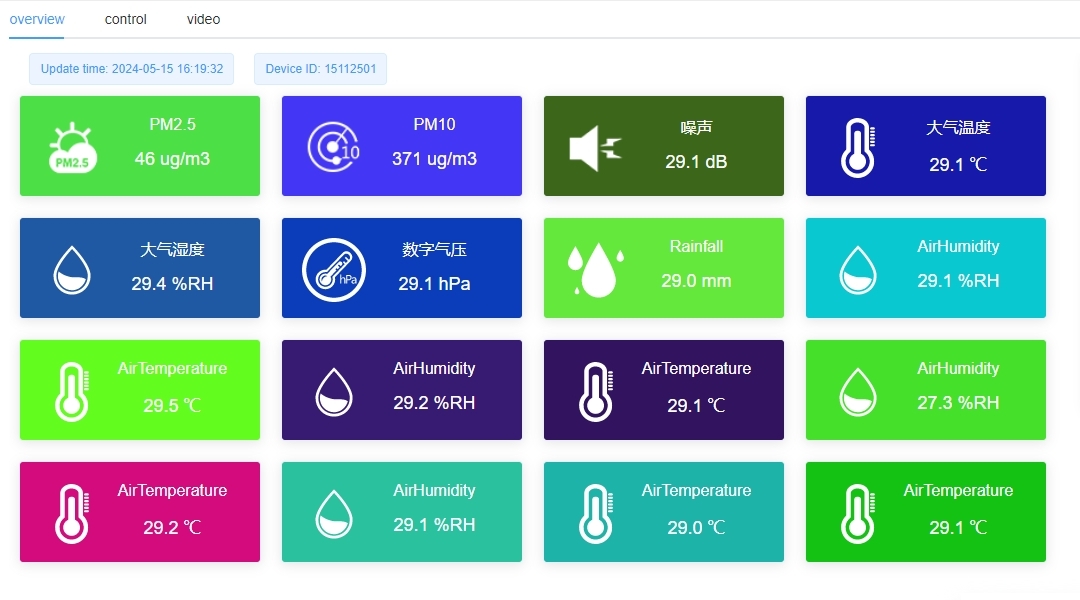Click the 大气湿度 droplet icon
The image size is (1080, 600).
tap(70, 268)
